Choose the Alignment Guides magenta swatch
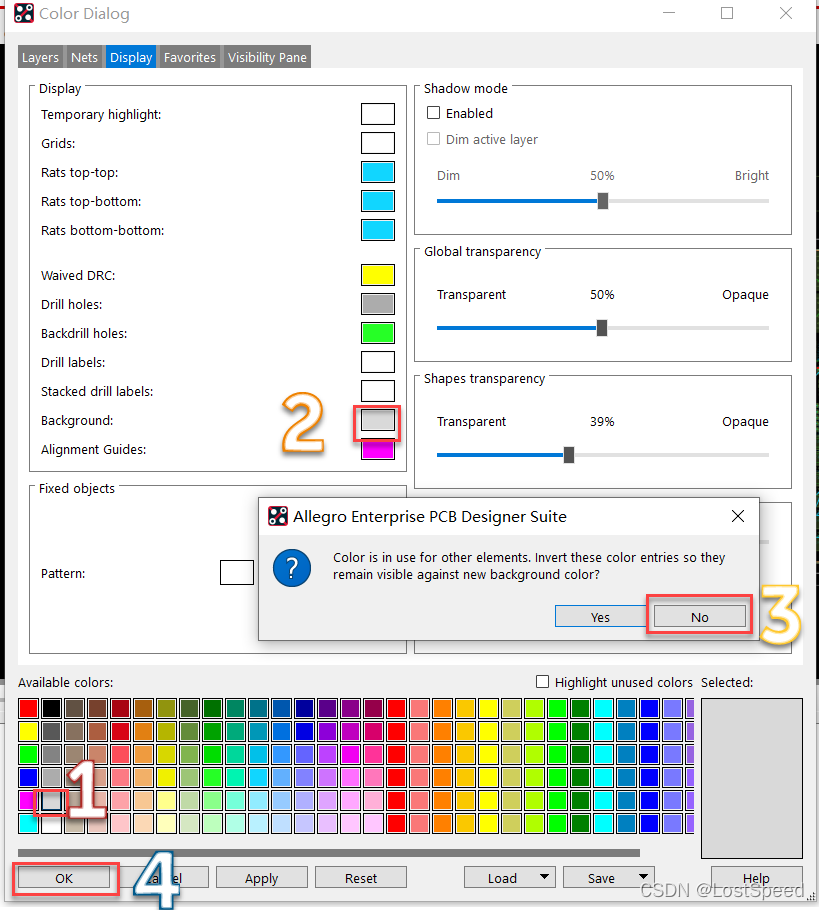 [x=377, y=450]
